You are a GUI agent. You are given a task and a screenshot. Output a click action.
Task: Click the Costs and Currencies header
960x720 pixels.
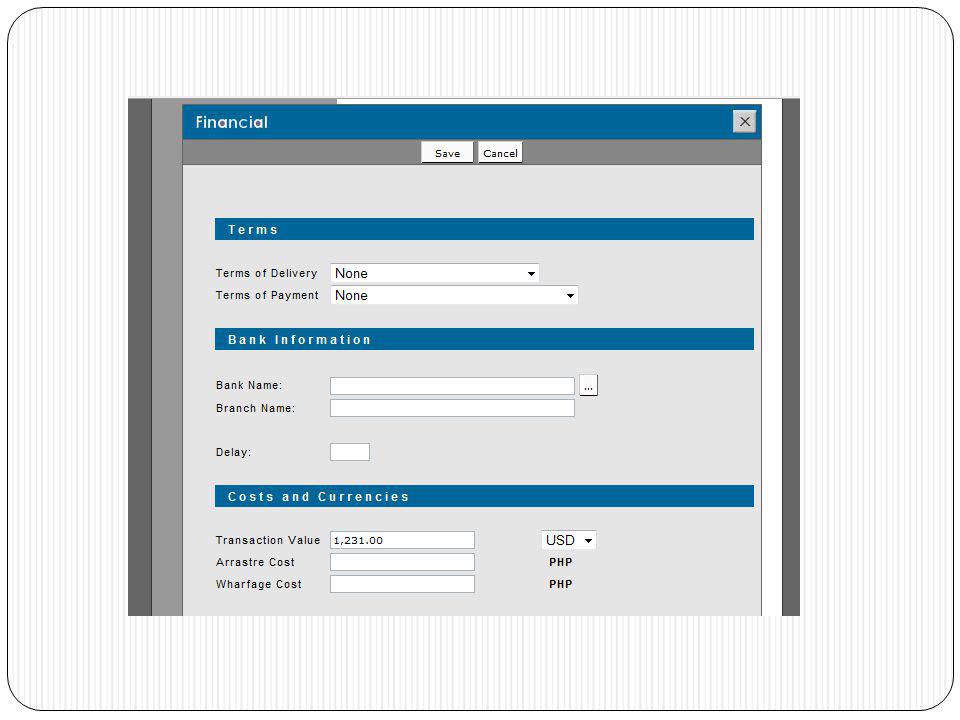484,496
